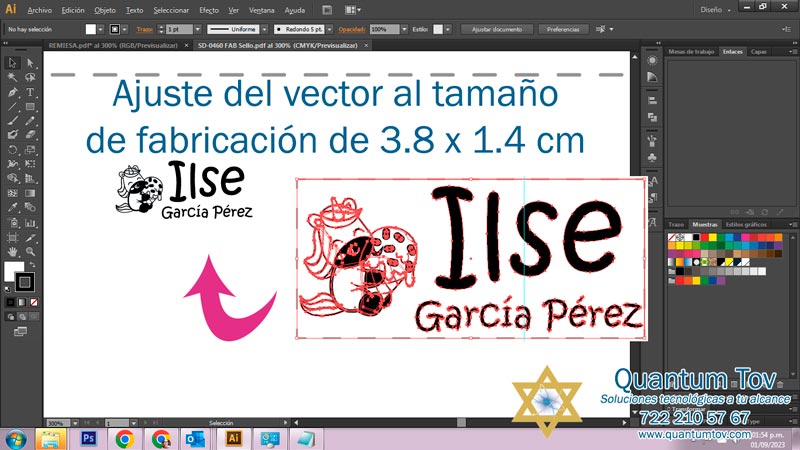Activate solid Color mode button in toolbox

[x=11, y=303]
